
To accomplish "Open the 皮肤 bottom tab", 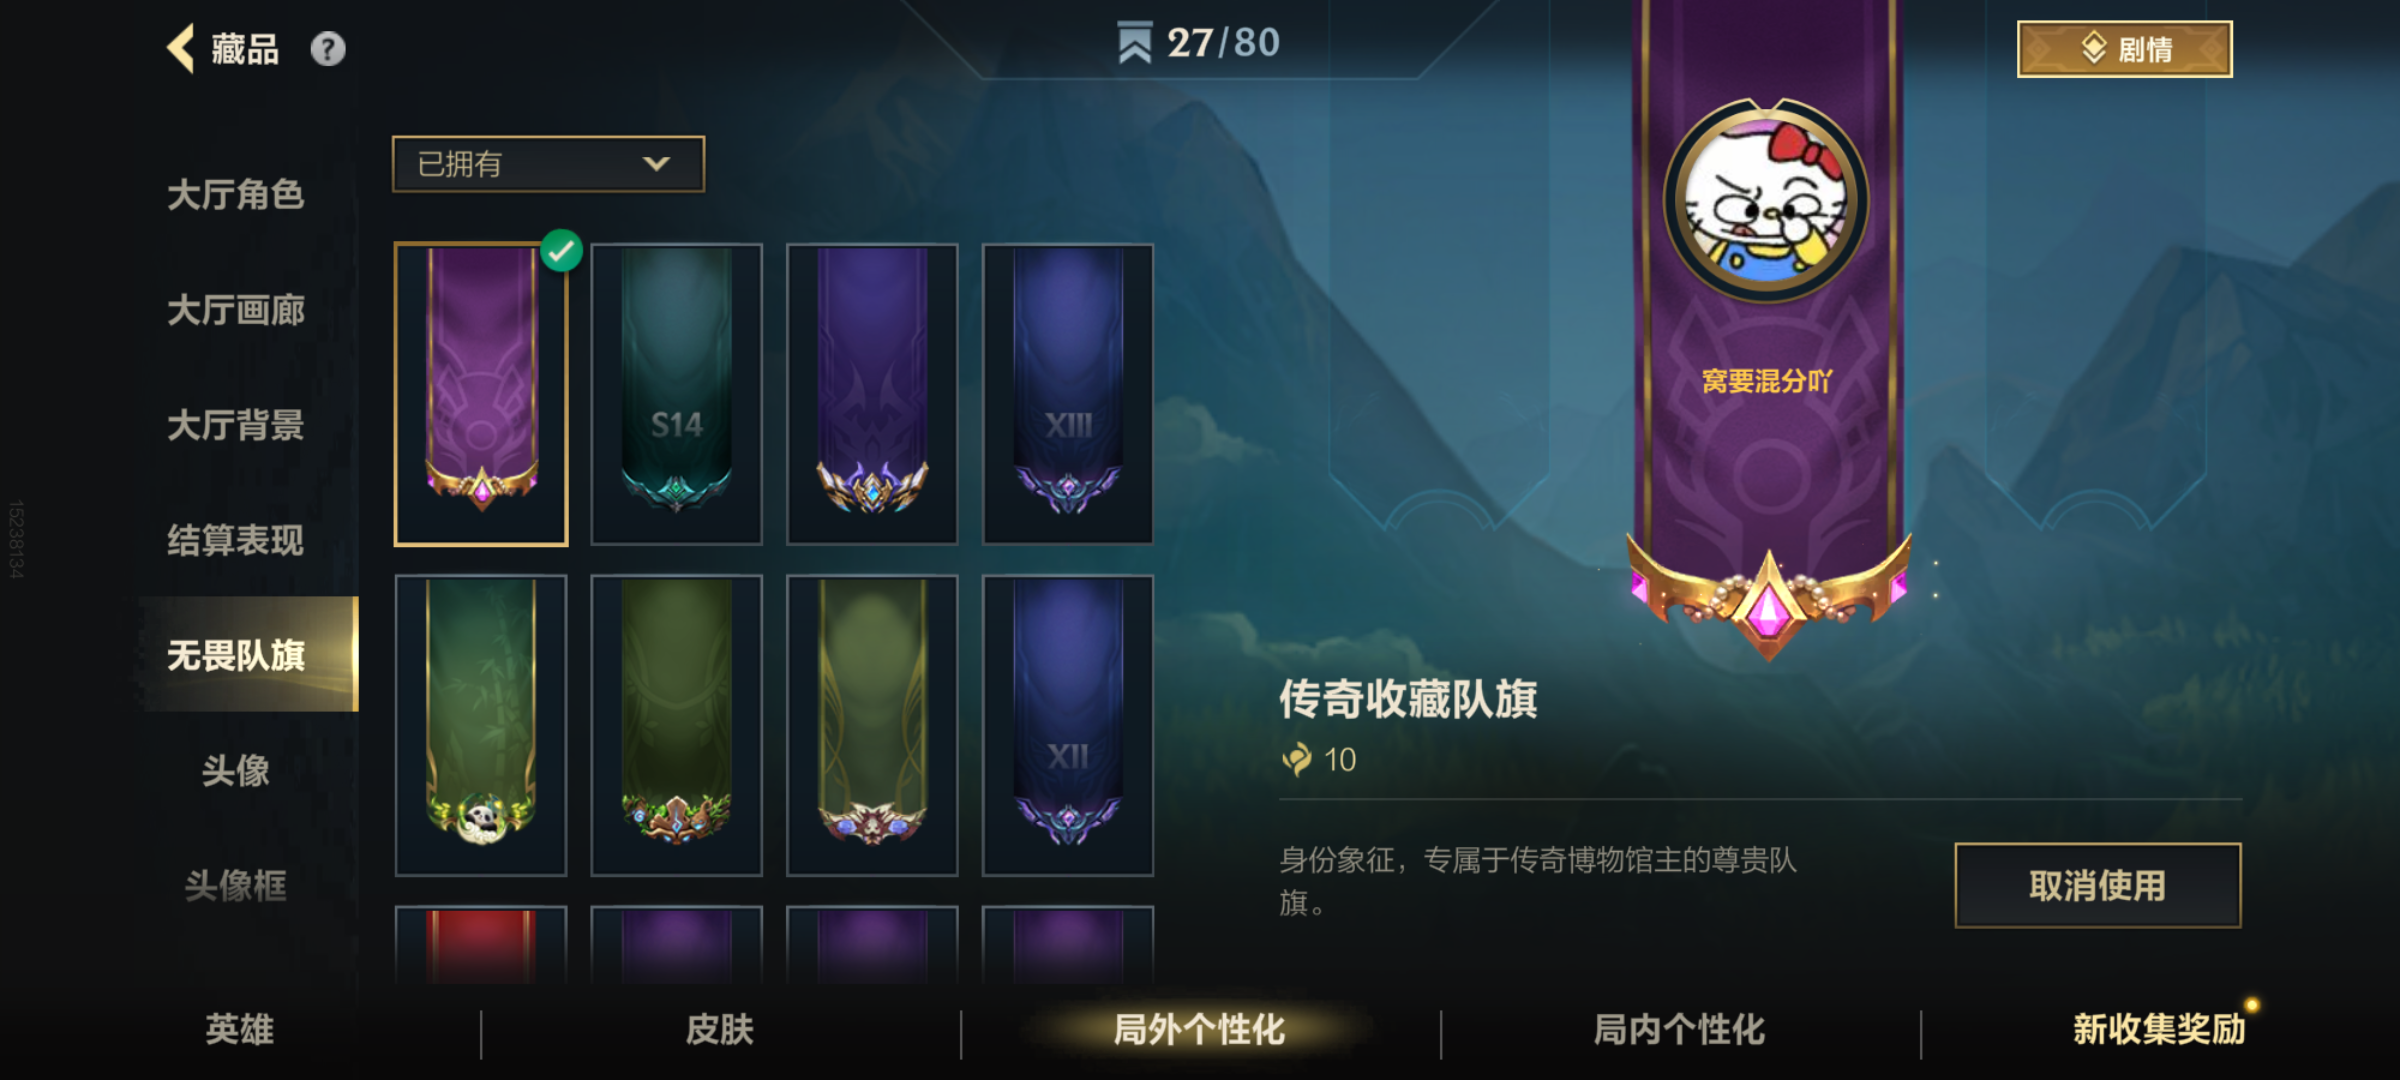I will coord(720,1029).
